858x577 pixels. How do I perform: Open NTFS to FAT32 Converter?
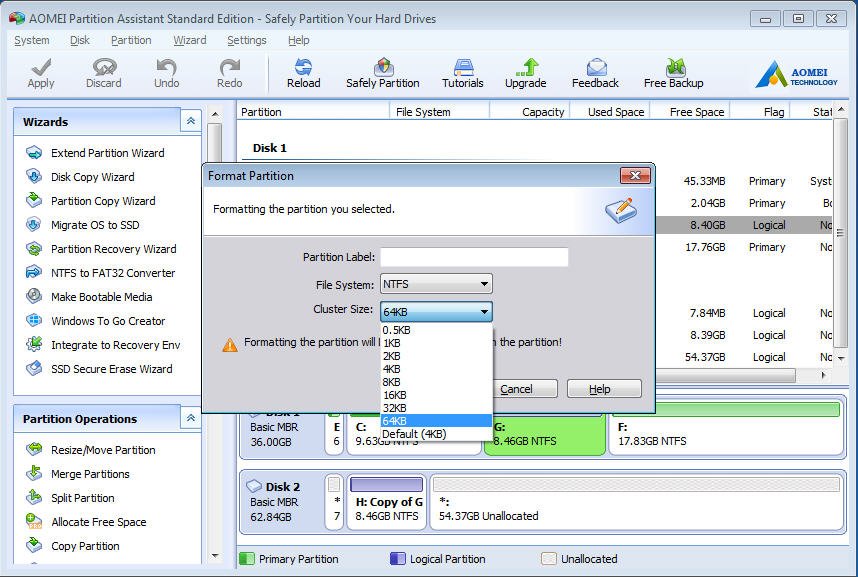tap(101, 273)
